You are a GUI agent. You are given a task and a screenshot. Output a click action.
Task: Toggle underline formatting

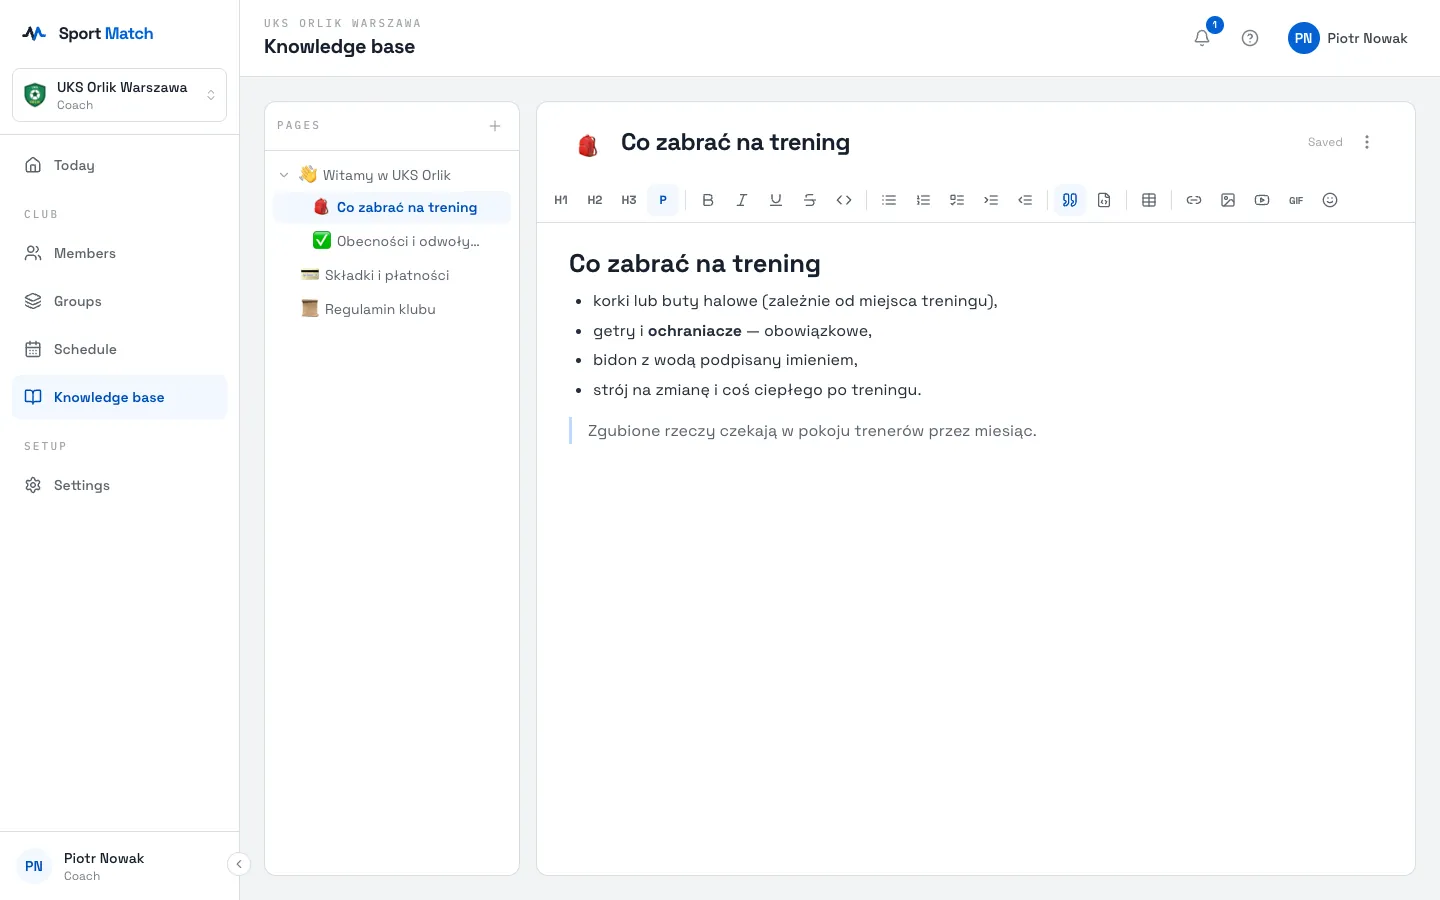tap(776, 200)
